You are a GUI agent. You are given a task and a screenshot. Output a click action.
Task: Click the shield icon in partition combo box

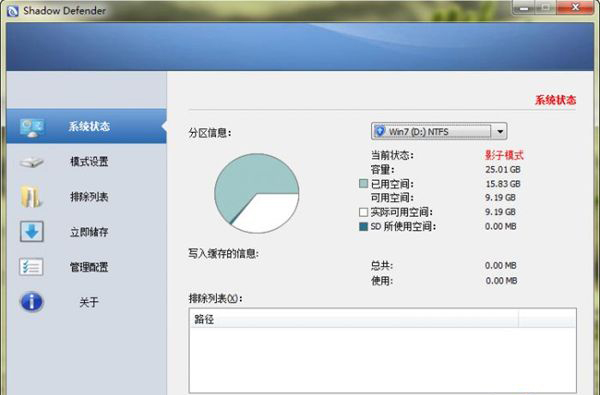click(380, 131)
